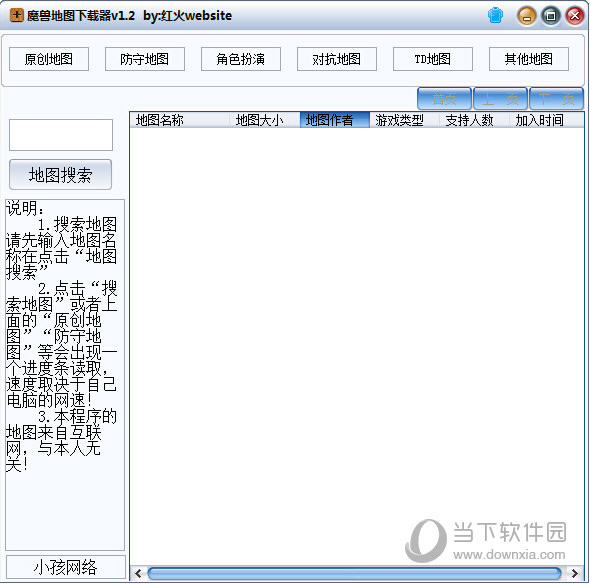Go to 首页 first page
This screenshot has height=584, width=590.
tap(444, 99)
